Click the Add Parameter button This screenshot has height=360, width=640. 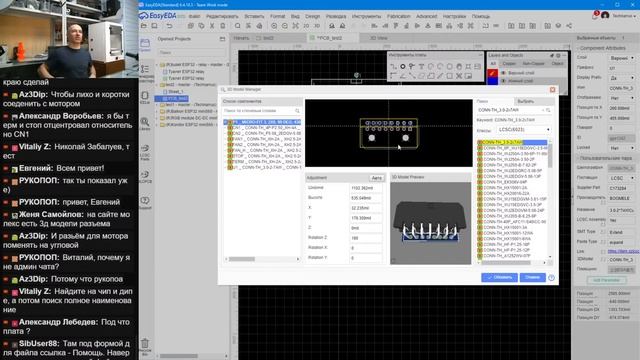(x=606, y=280)
